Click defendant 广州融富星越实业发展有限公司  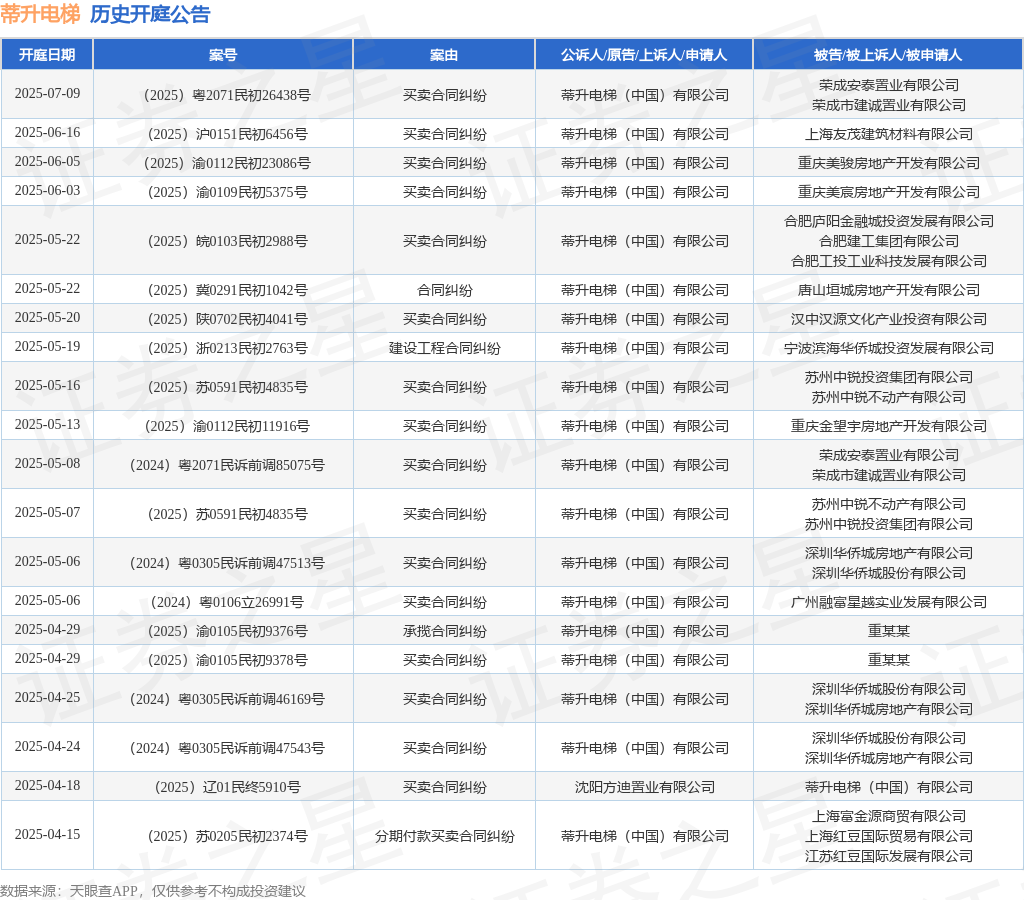888,602
